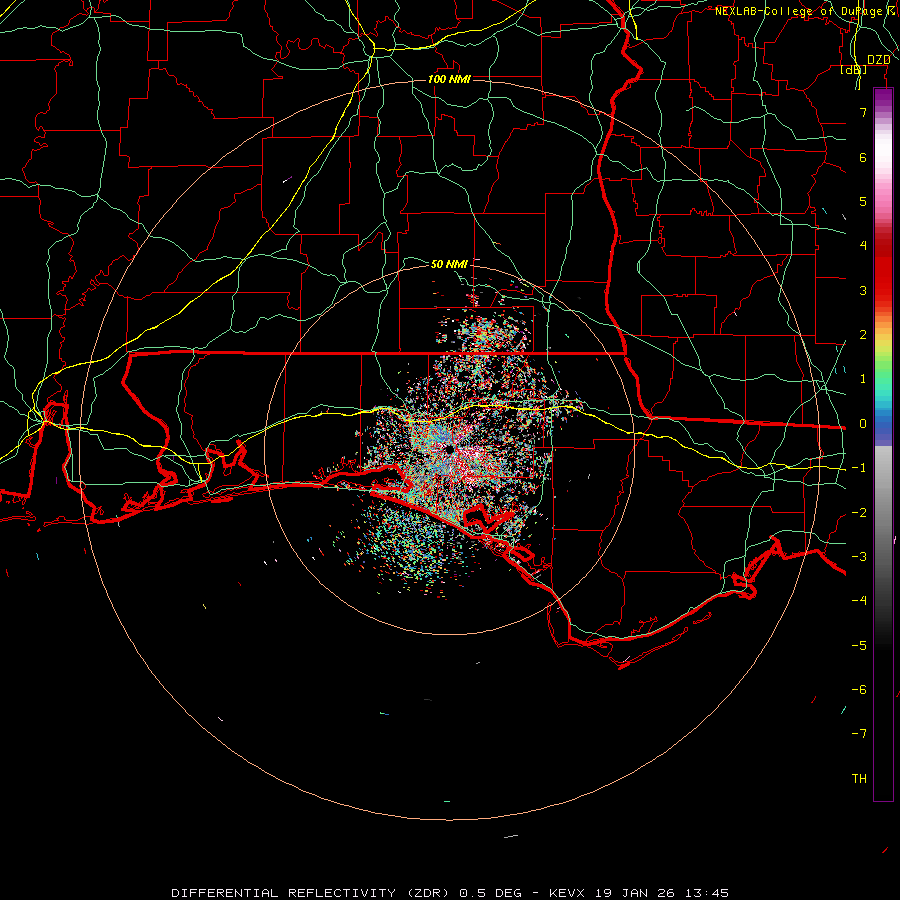
Task: Click the black radar site dot at center
Action: click(449, 449)
